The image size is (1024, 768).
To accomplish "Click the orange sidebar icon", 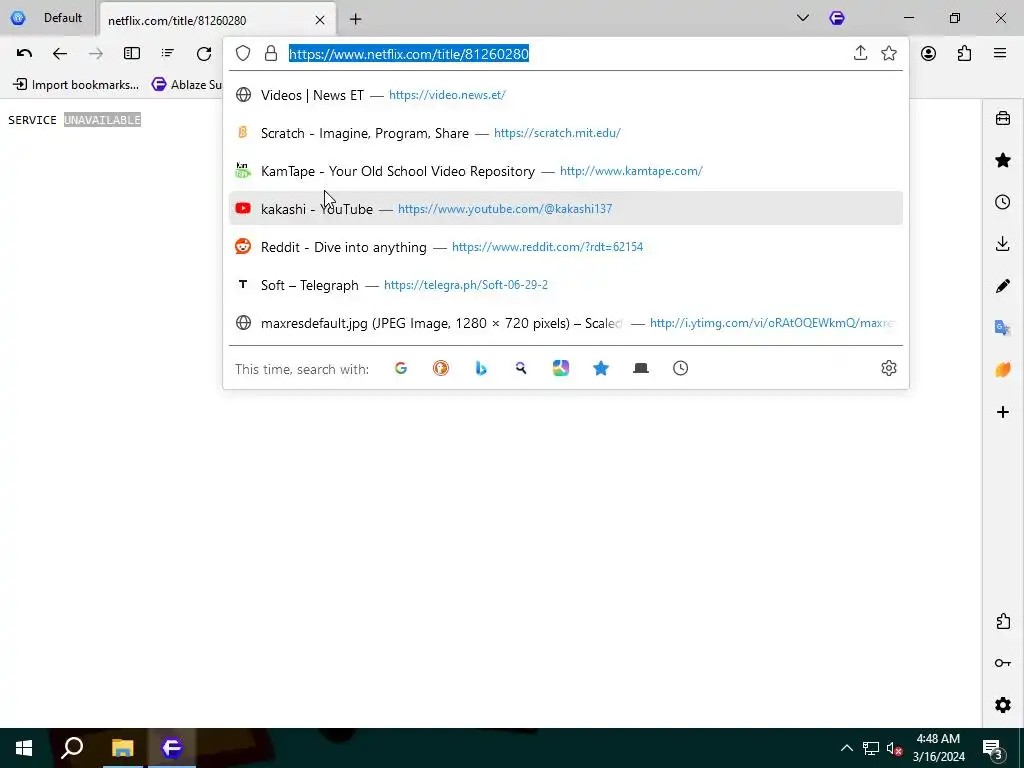I will [1003, 370].
